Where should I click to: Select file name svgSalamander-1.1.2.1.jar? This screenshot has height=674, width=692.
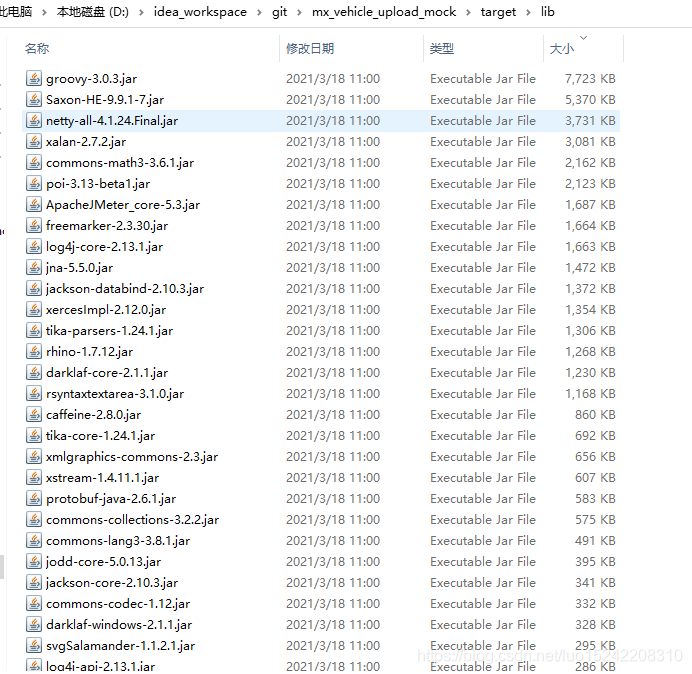pos(120,646)
